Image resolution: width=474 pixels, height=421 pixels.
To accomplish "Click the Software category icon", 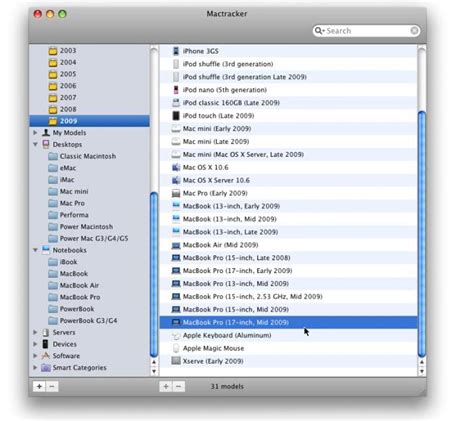I will pyautogui.click(x=46, y=356).
